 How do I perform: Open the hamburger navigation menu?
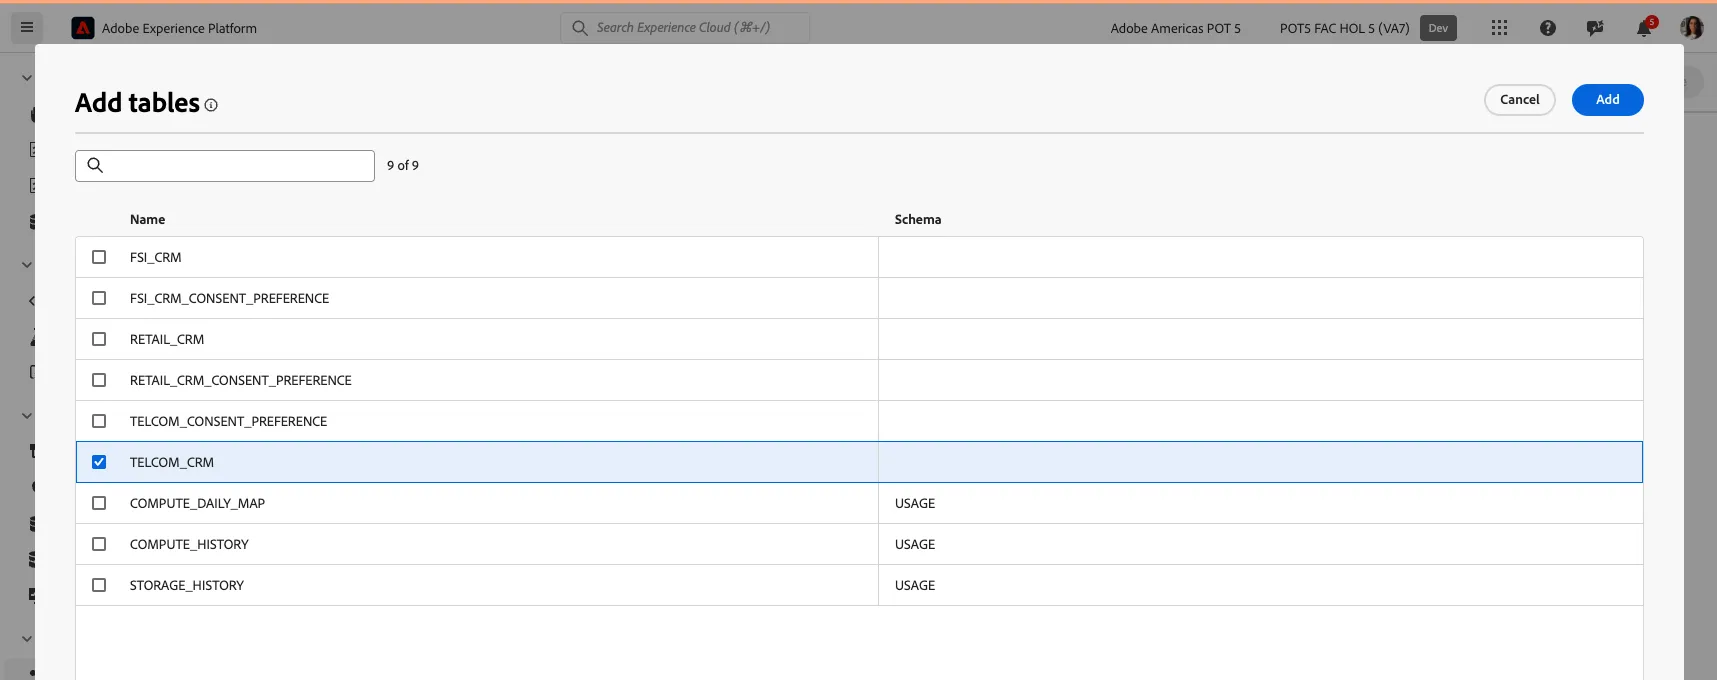pos(27,28)
